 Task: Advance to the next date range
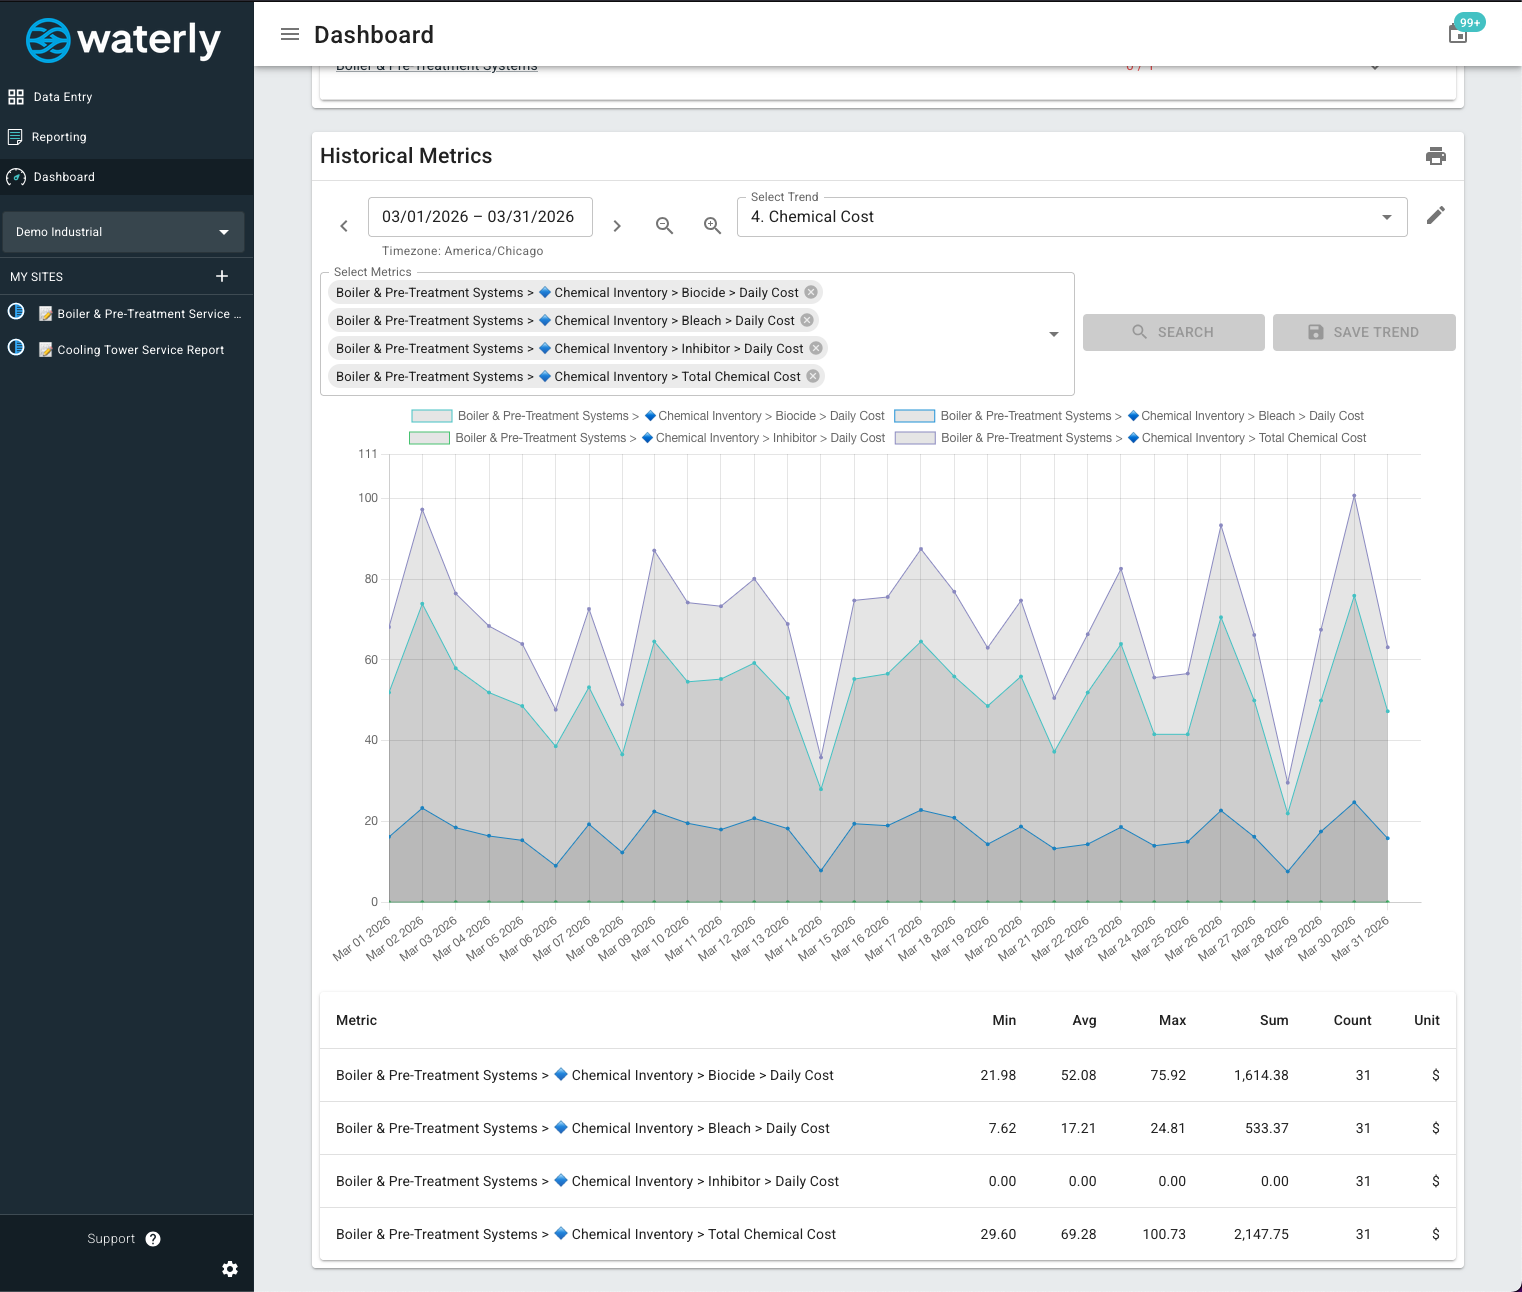coord(617,226)
